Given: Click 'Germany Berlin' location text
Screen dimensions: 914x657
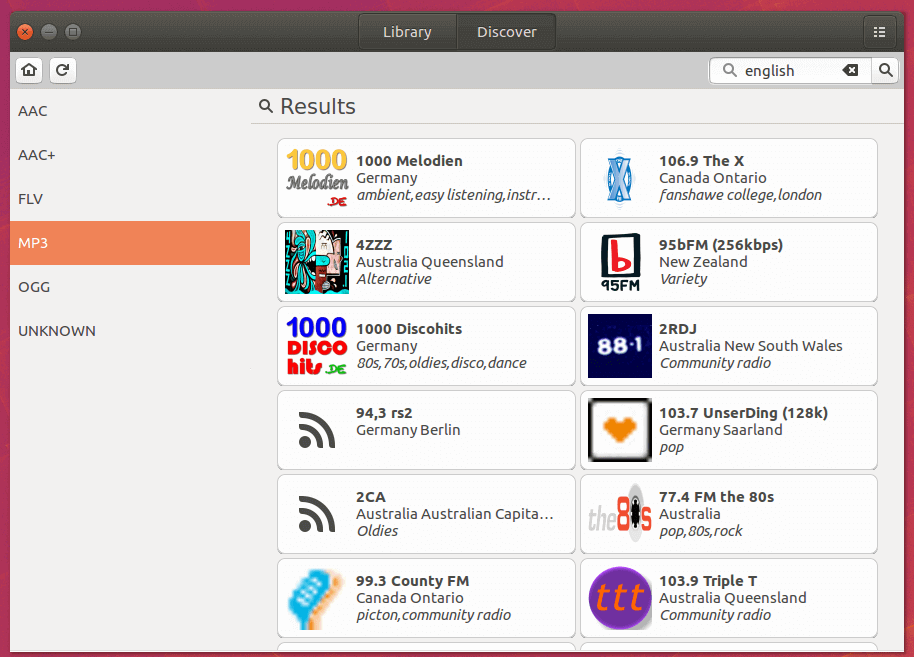Looking at the screenshot, I should click(x=408, y=430).
